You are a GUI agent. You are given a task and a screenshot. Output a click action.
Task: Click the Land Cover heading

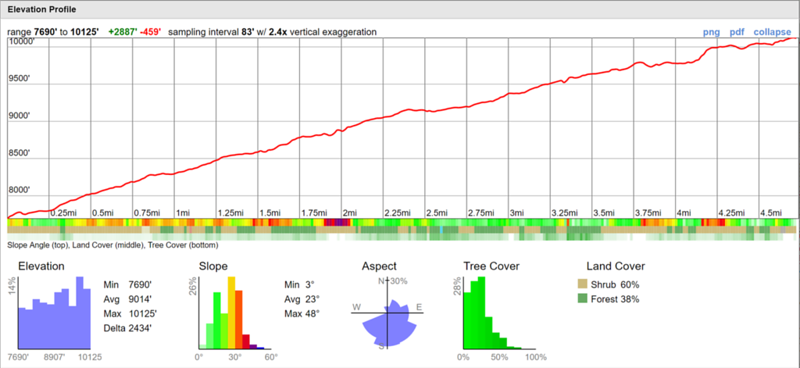click(616, 266)
